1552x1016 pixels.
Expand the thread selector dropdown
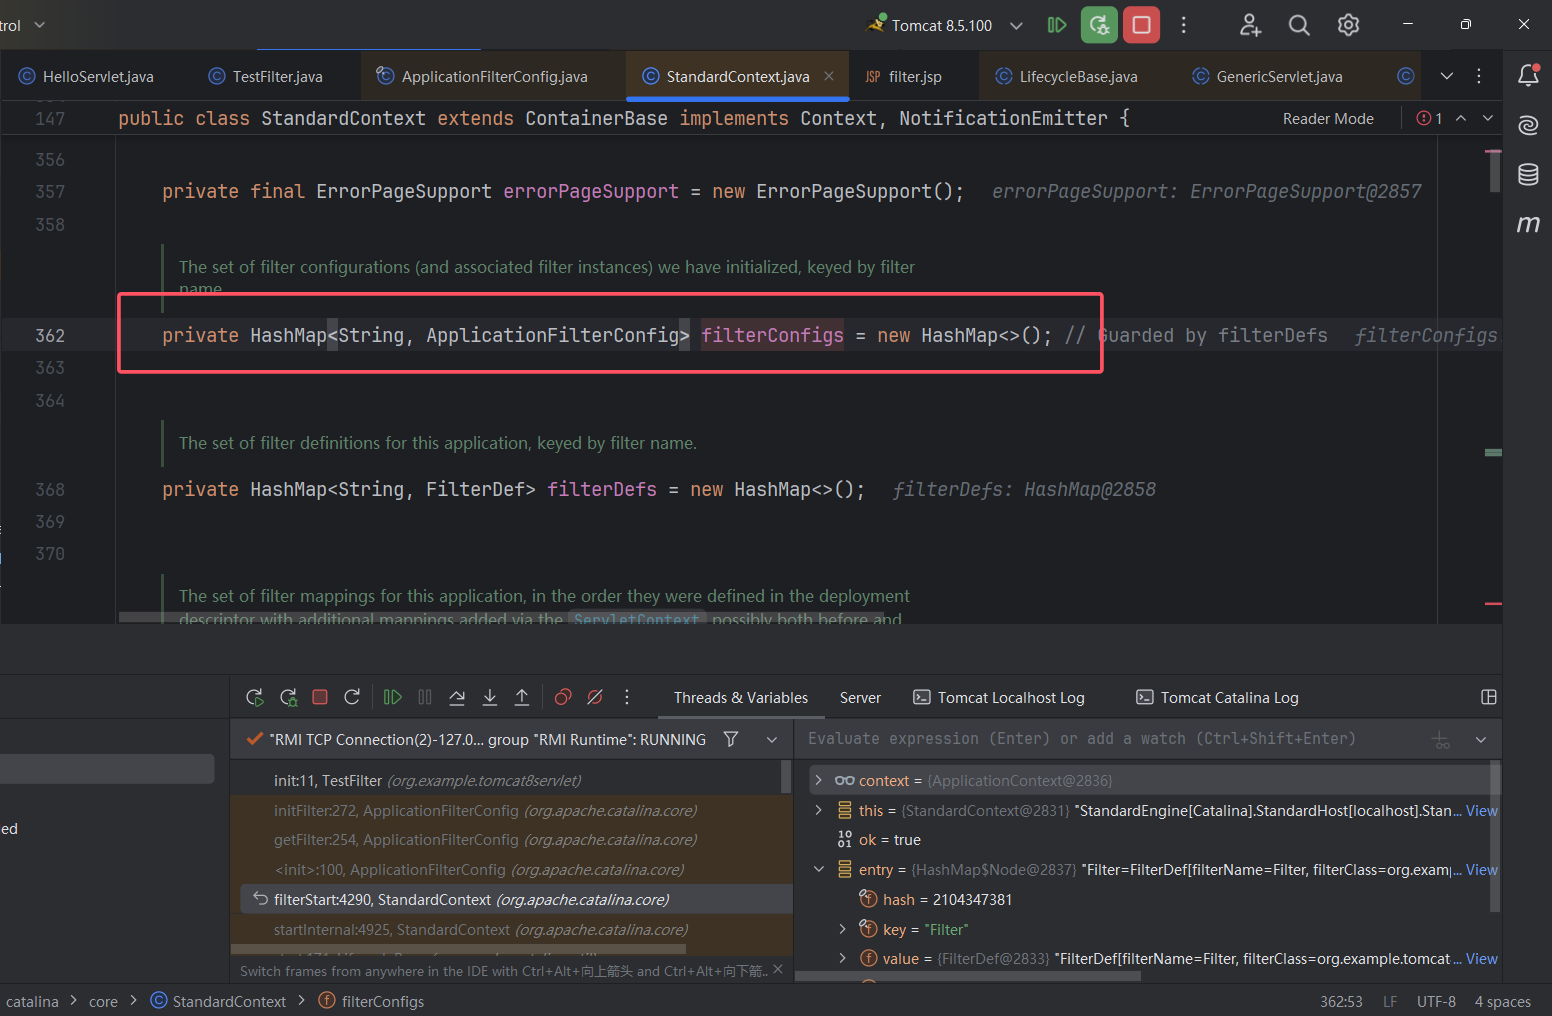click(772, 740)
